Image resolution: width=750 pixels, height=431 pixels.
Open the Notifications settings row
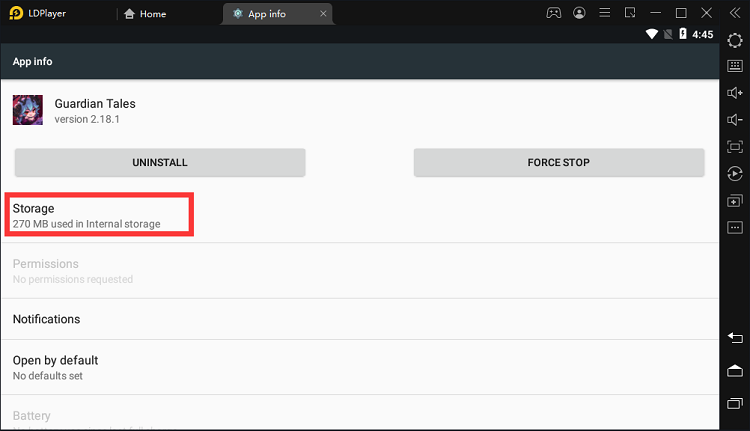(x=360, y=319)
